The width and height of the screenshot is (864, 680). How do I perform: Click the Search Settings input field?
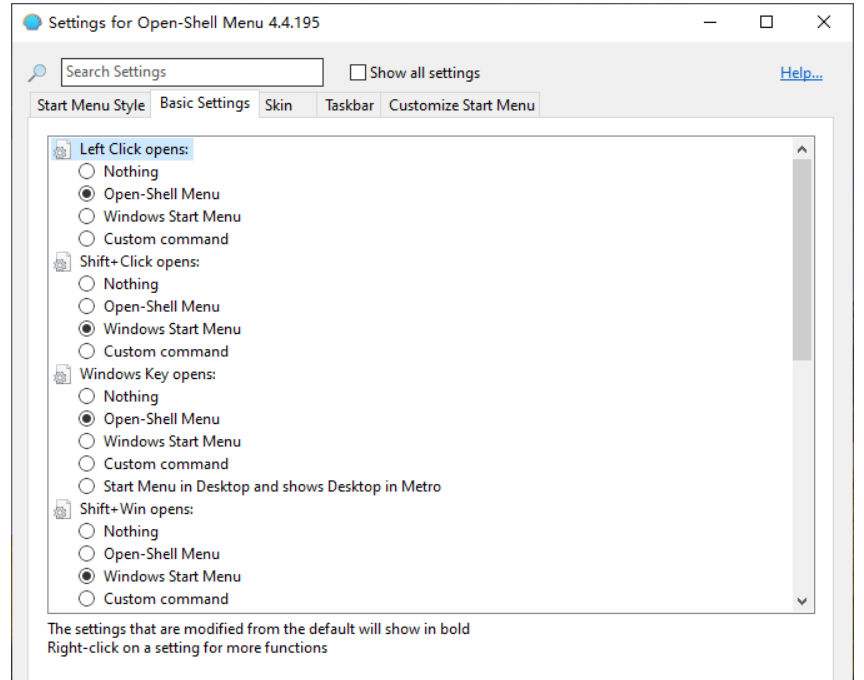pos(193,72)
